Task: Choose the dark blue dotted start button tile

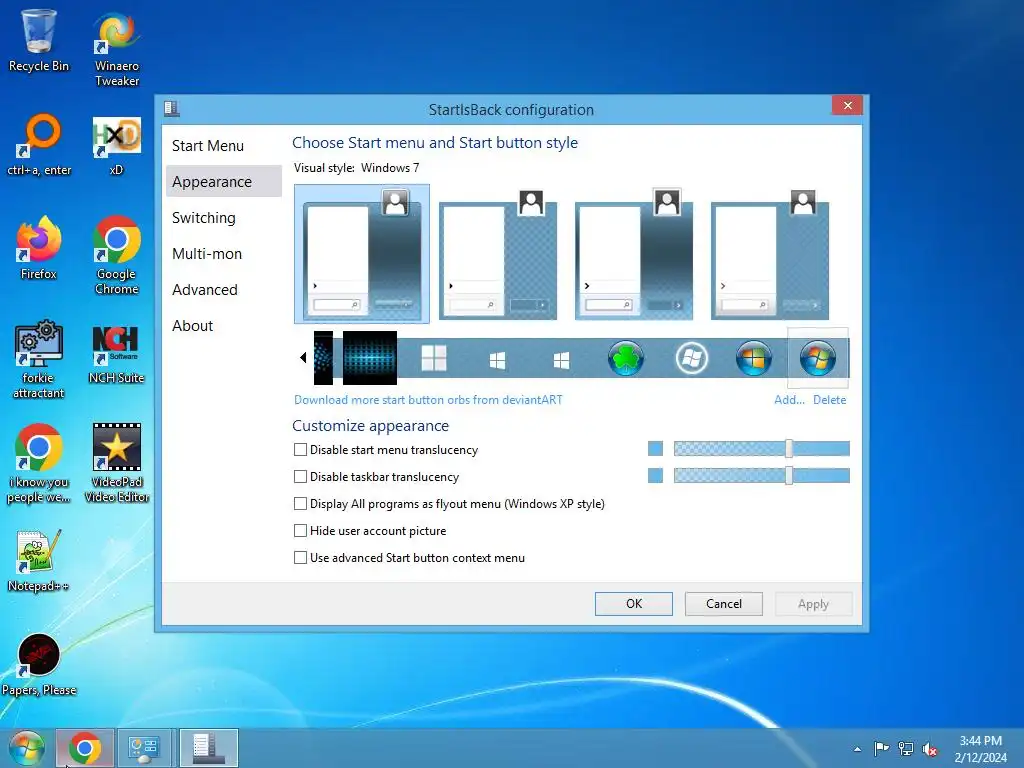Action: point(370,358)
